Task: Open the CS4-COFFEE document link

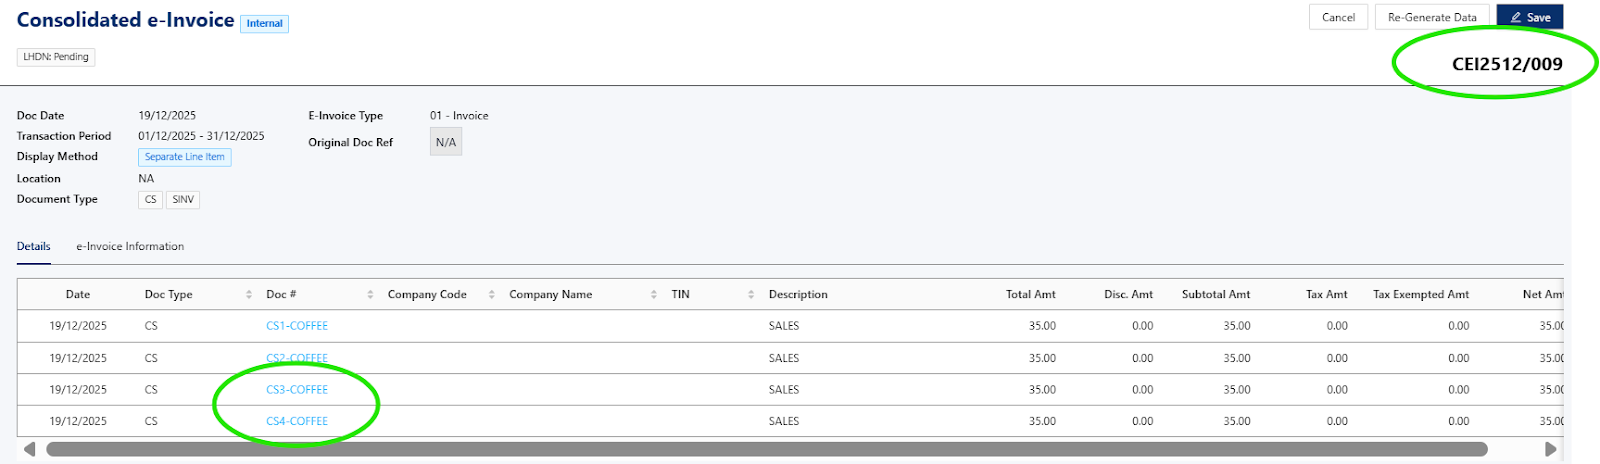Action: (297, 422)
